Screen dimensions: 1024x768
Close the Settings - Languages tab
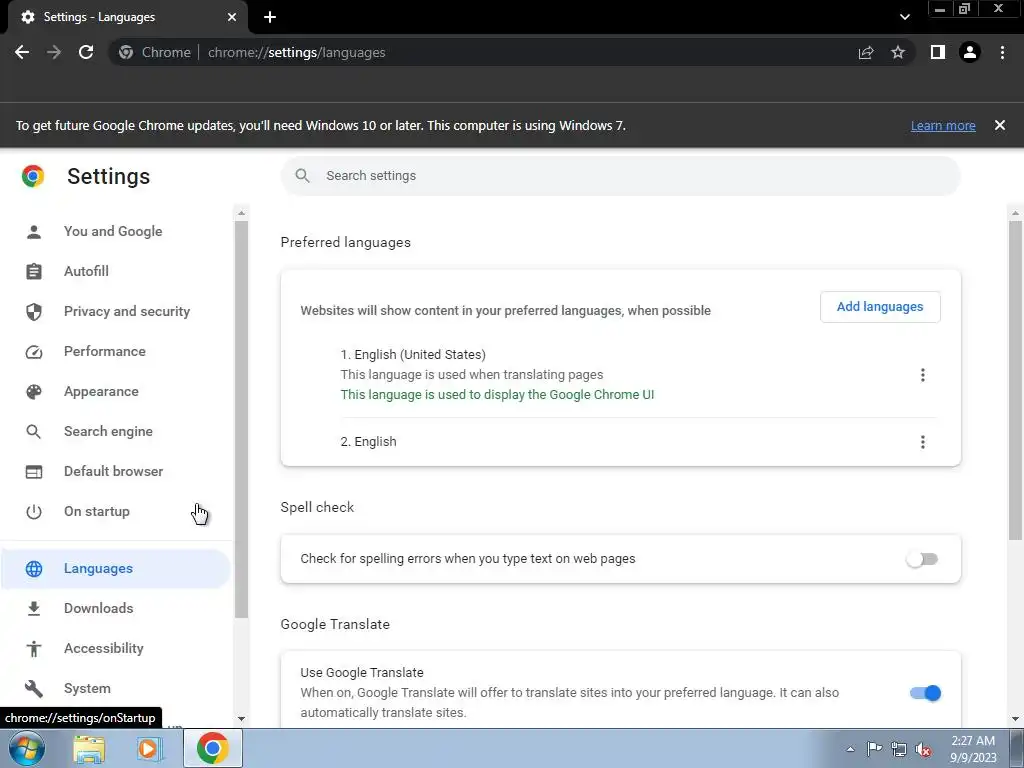tap(232, 17)
